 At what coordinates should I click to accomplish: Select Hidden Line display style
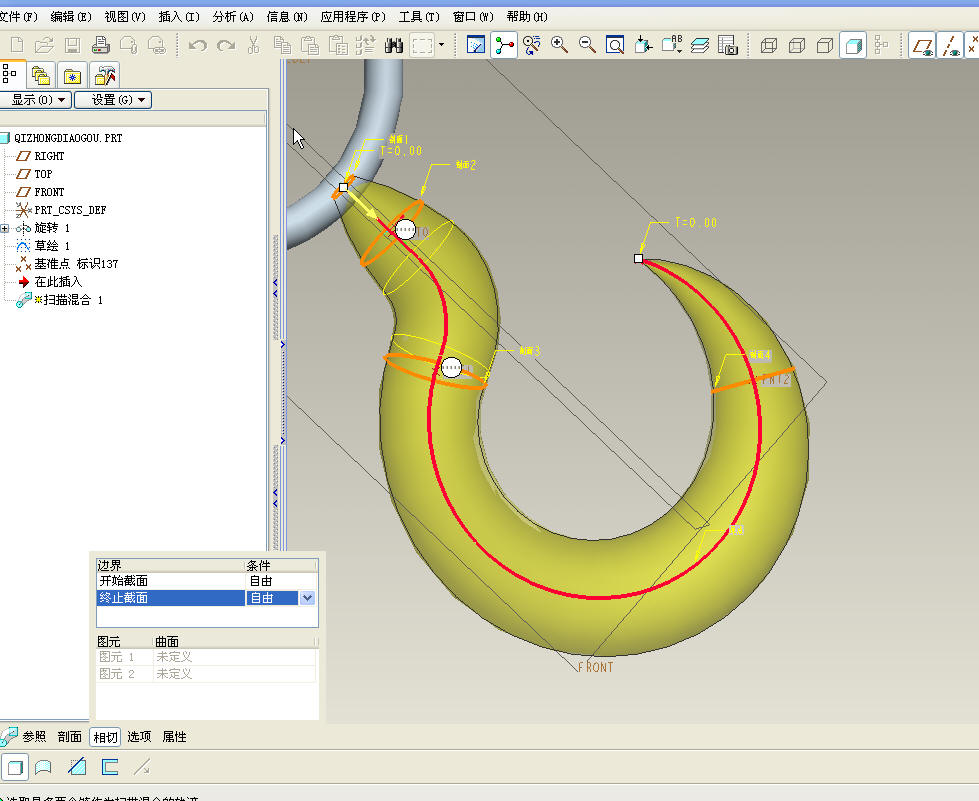click(797, 45)
